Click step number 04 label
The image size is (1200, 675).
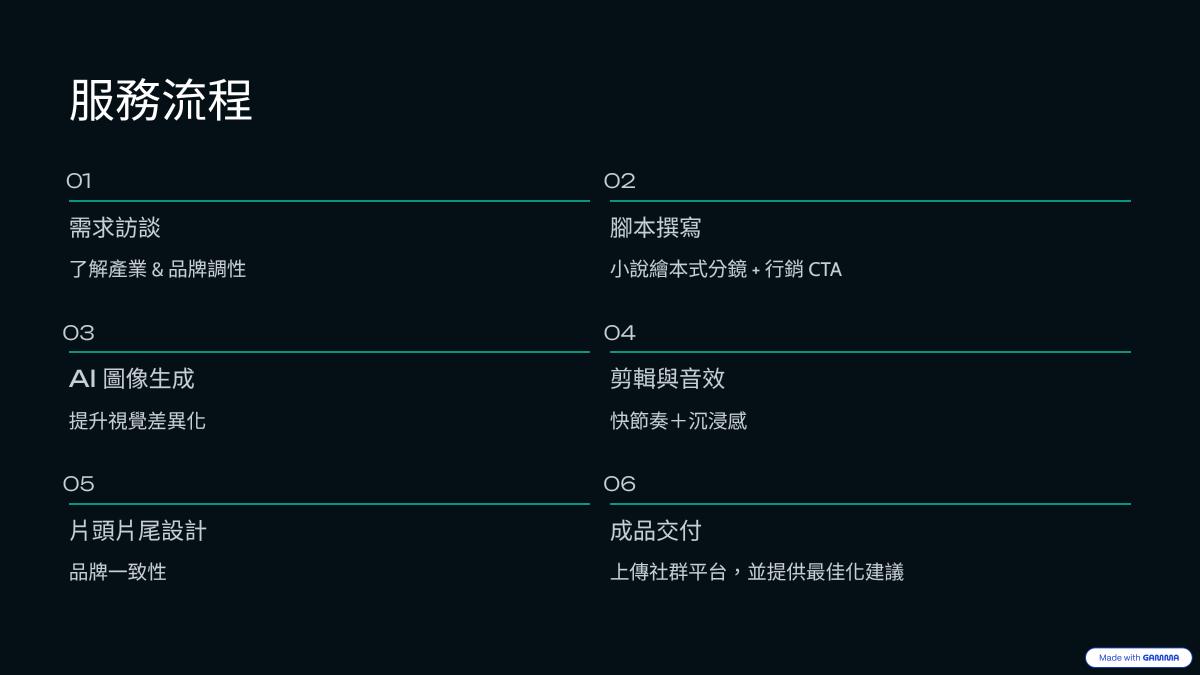coord(620,333)
